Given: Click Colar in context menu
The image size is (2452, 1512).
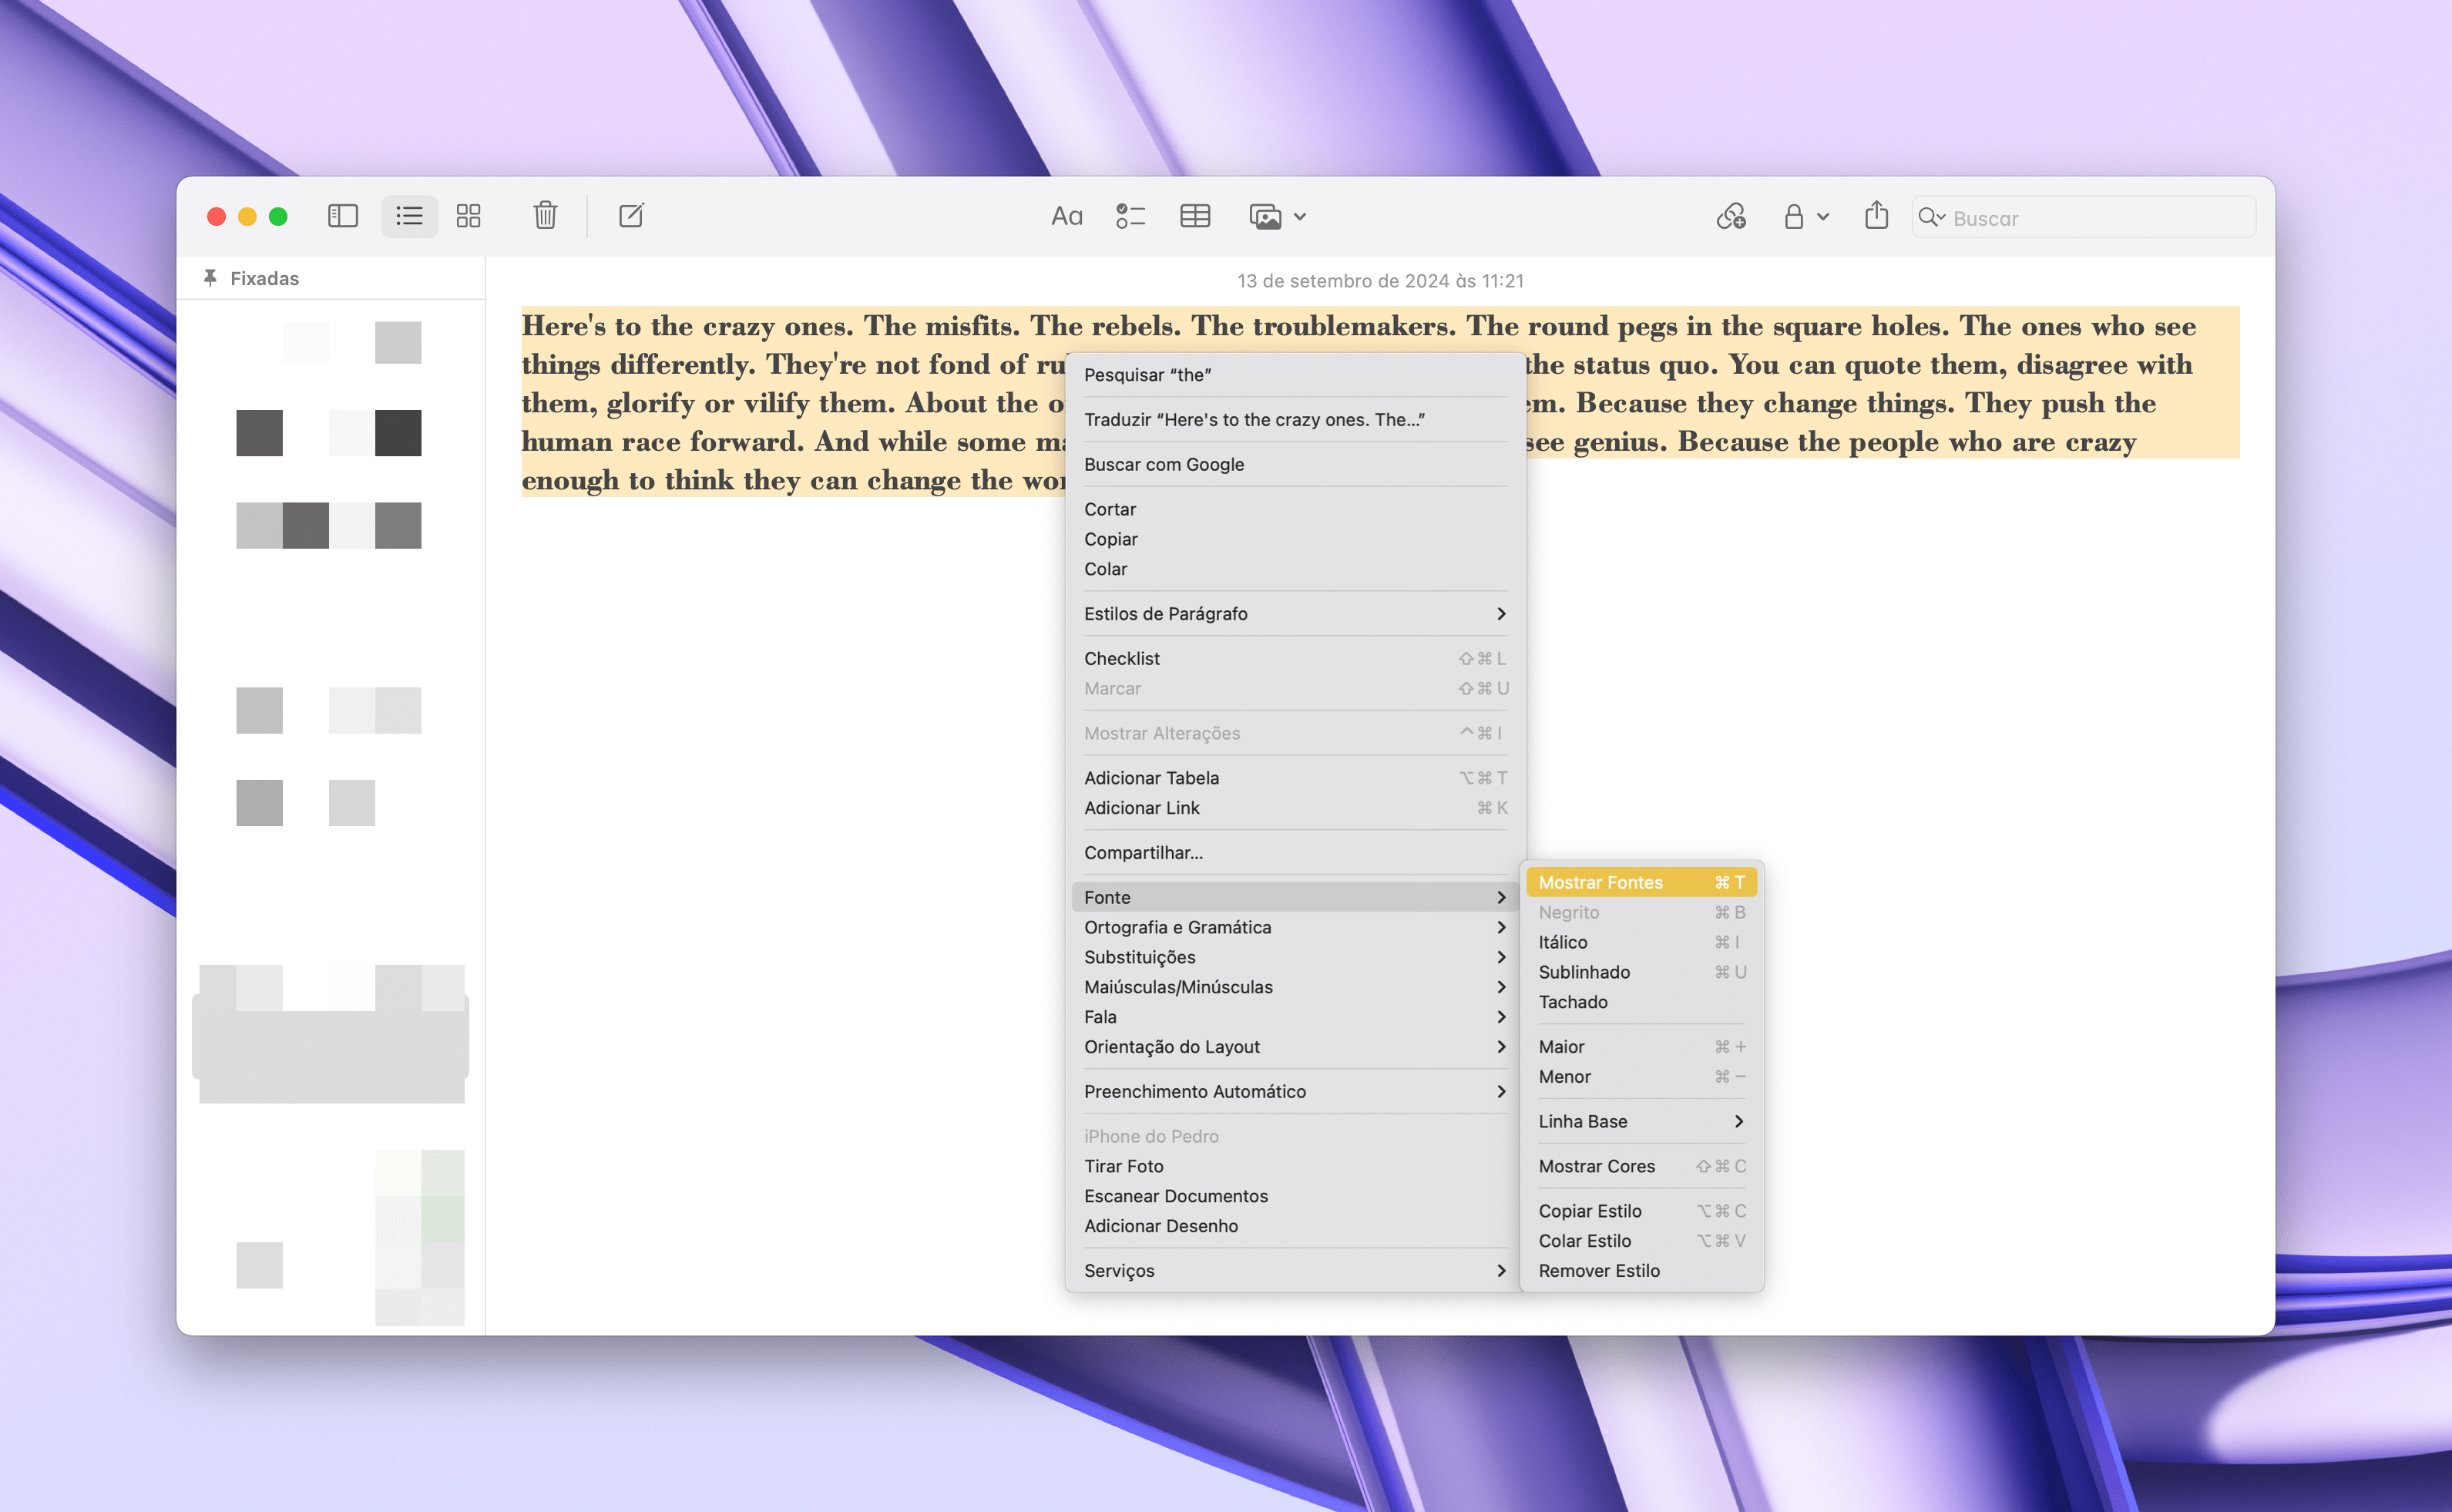Looking at the screenshot, I should coord(1295,569).
